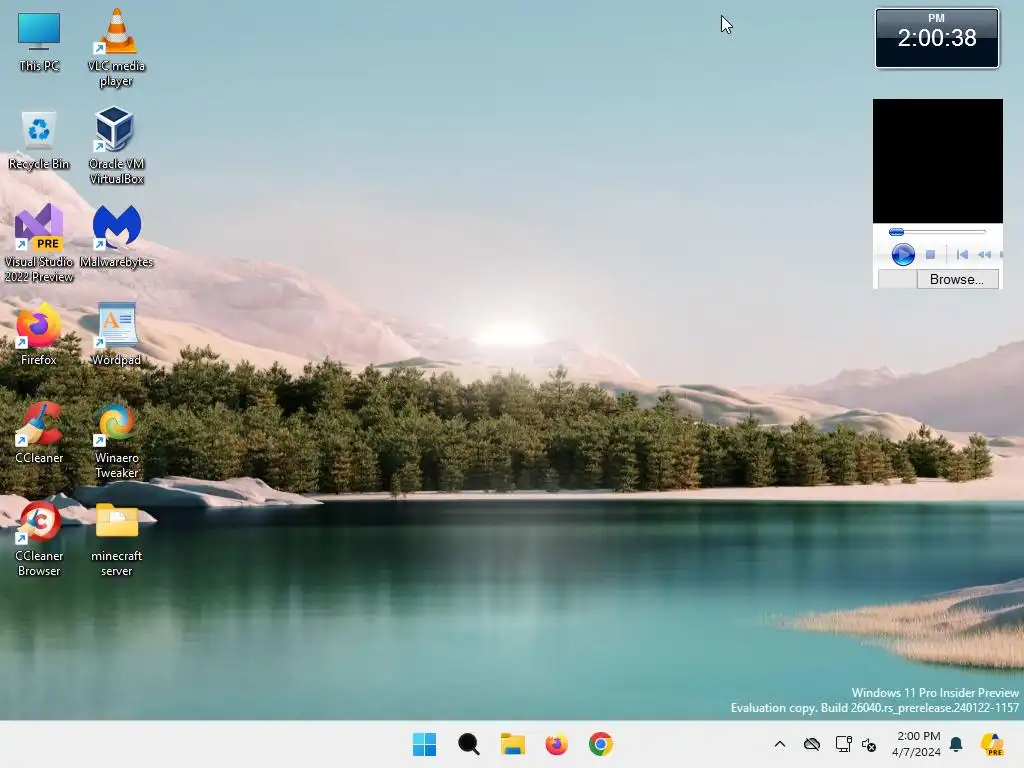The image size is (1024, 768).
Task: Select the CCleaner desktop shortcut
Action: 39,432
